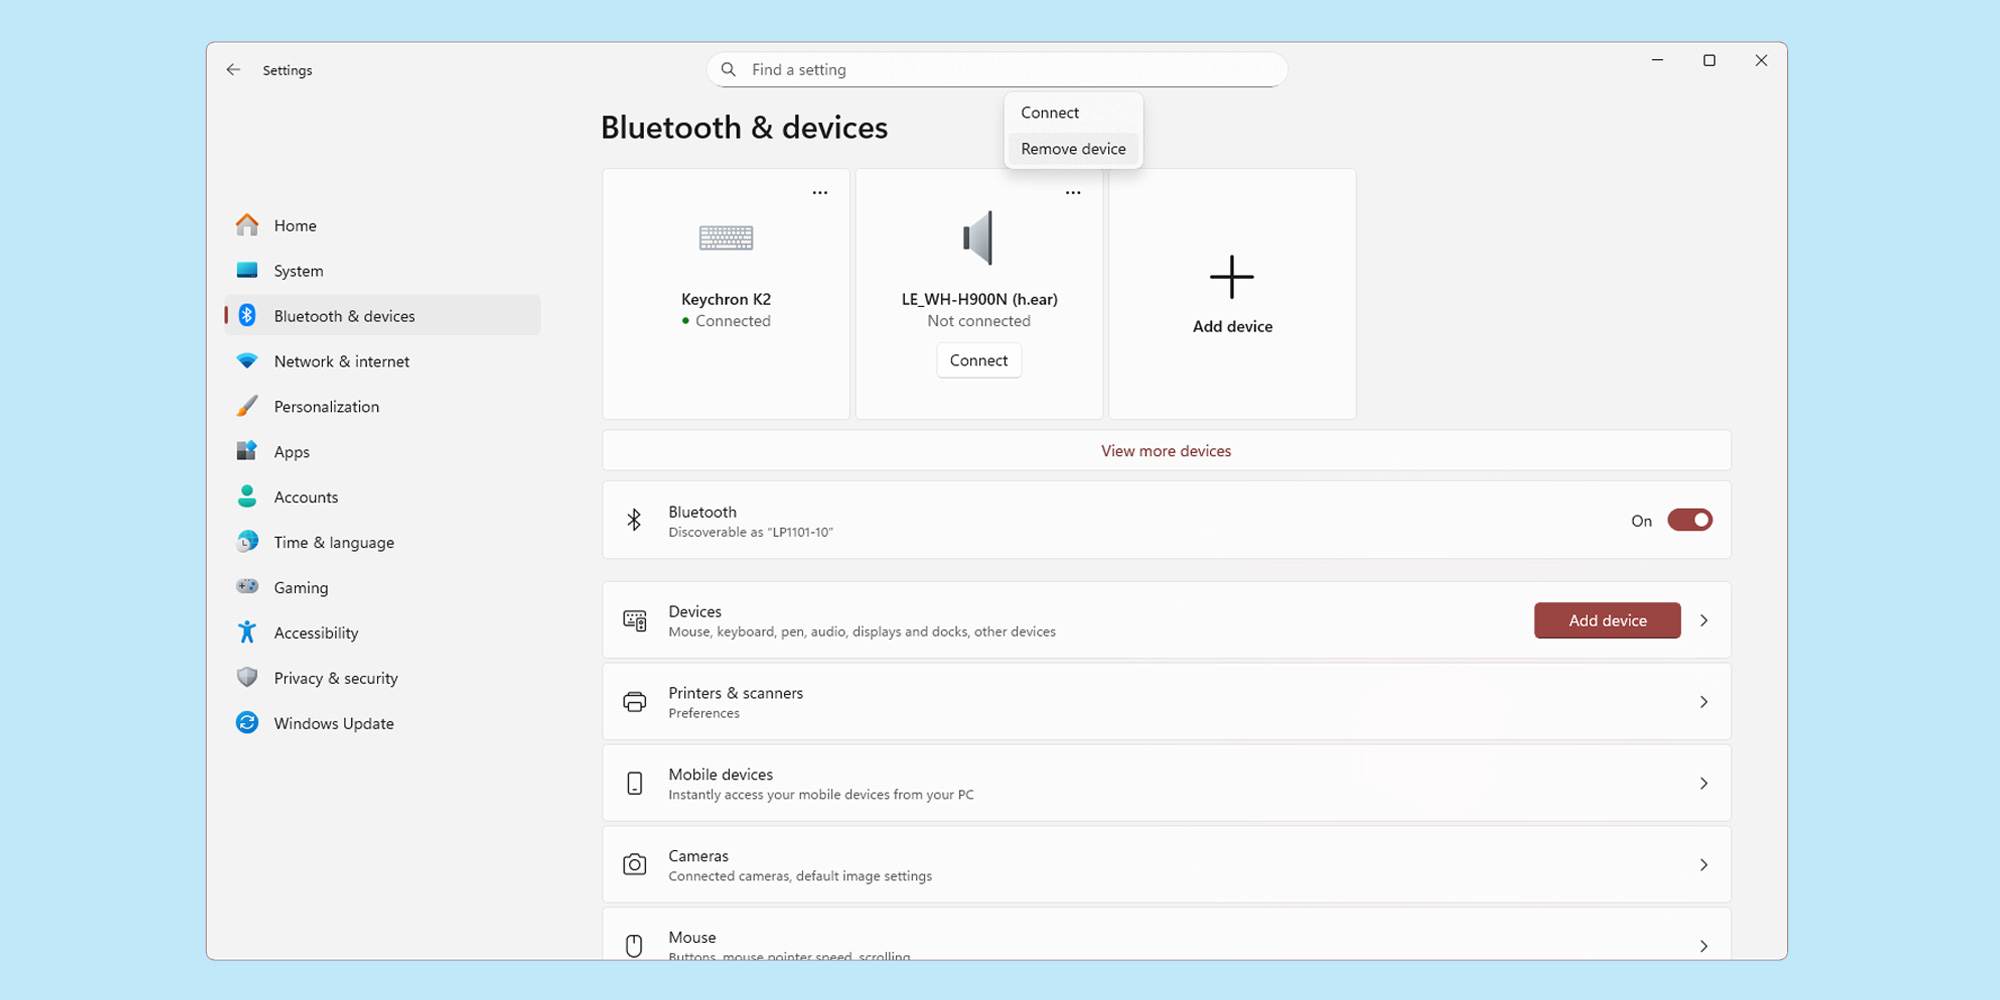Click the Accessibility icon
The height and width of the screenshot is (1000, 2000).
(x=247, y=632)
